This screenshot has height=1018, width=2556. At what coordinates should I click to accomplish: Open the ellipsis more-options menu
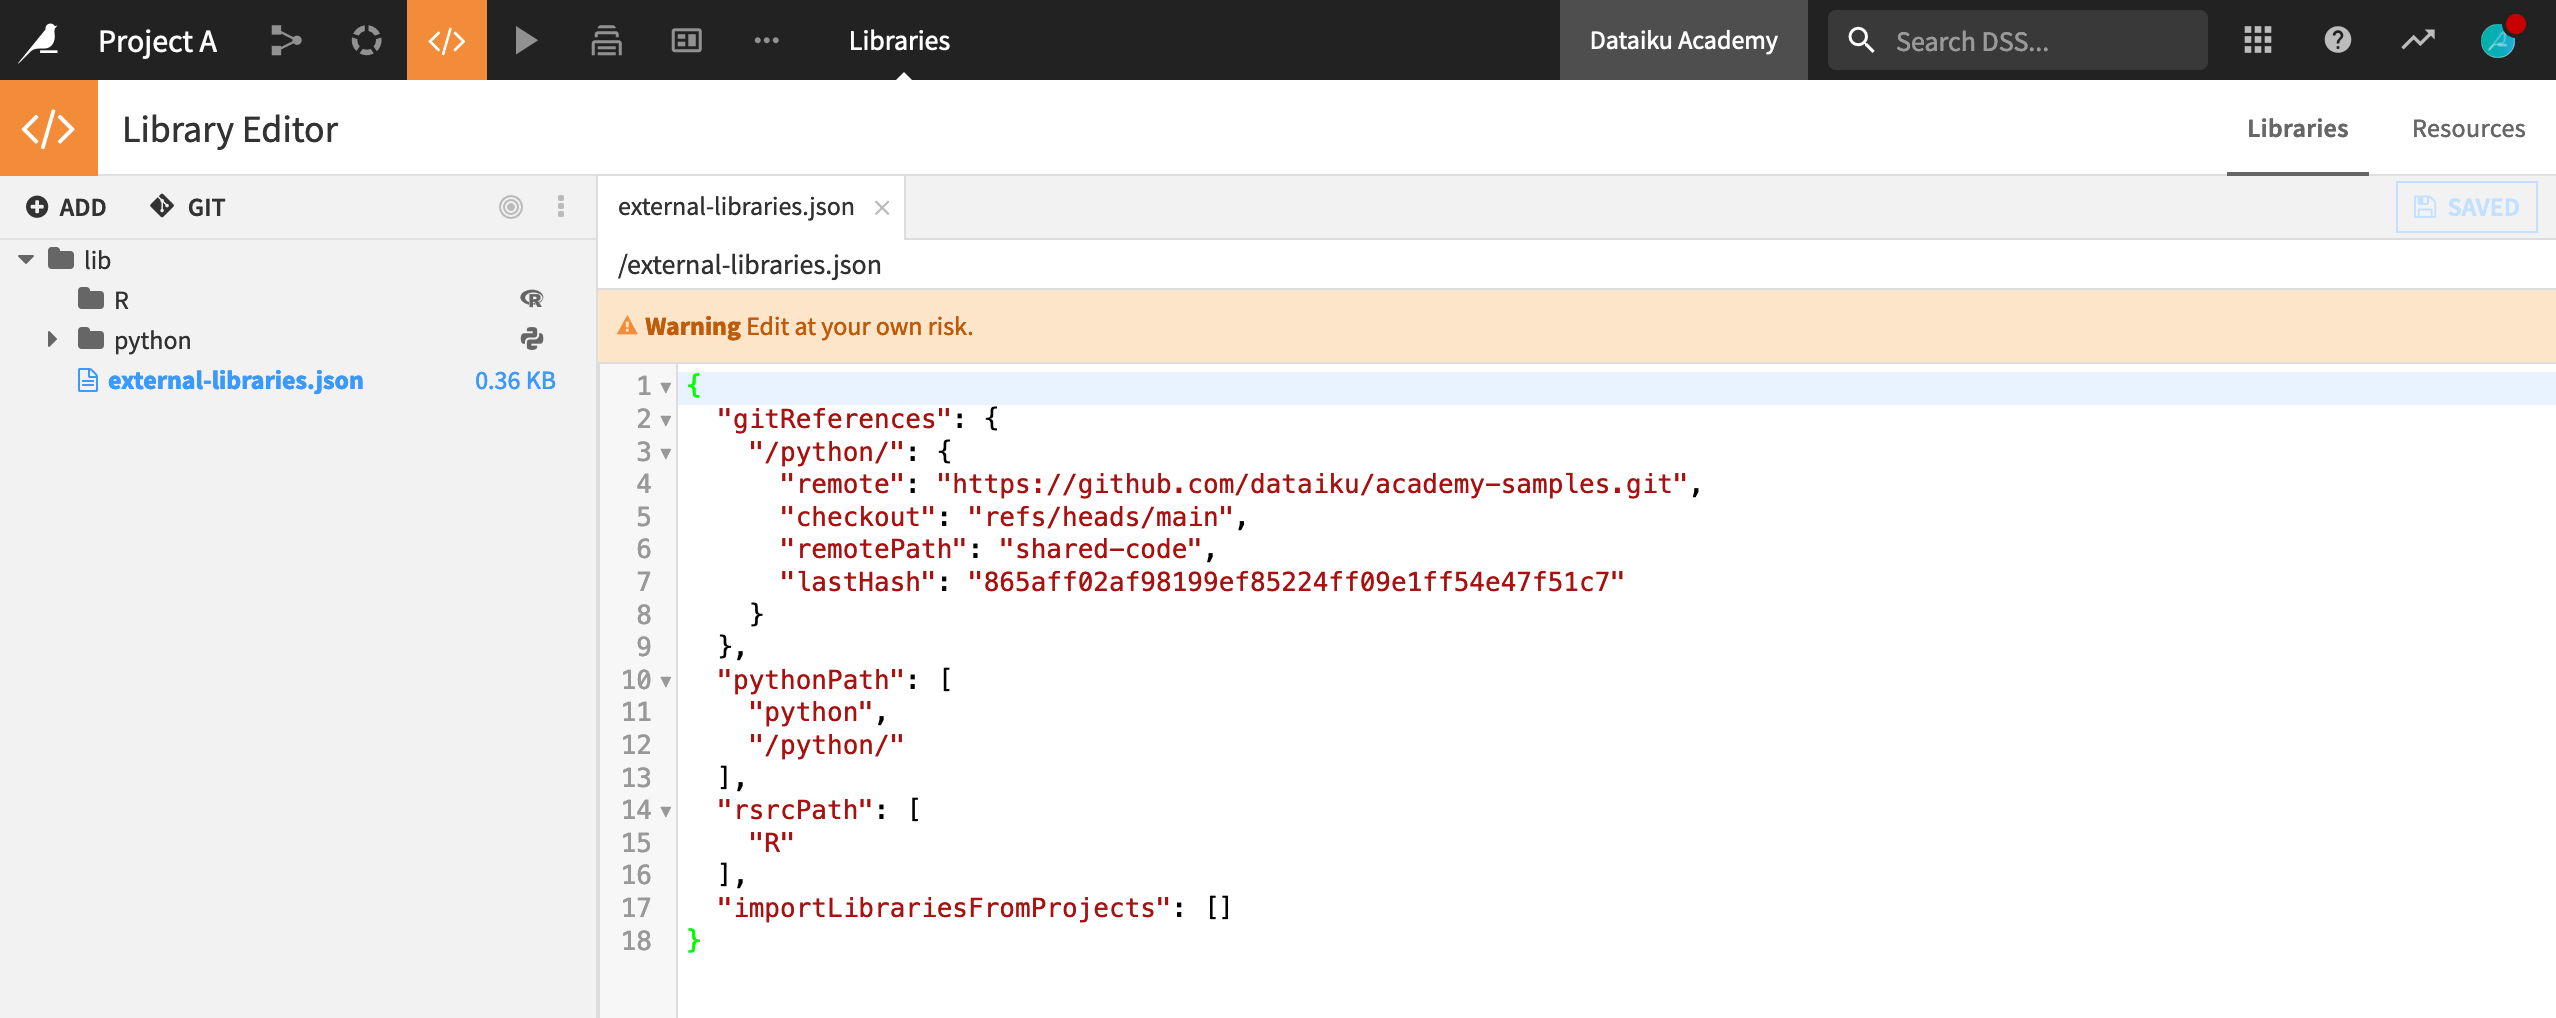767,40
